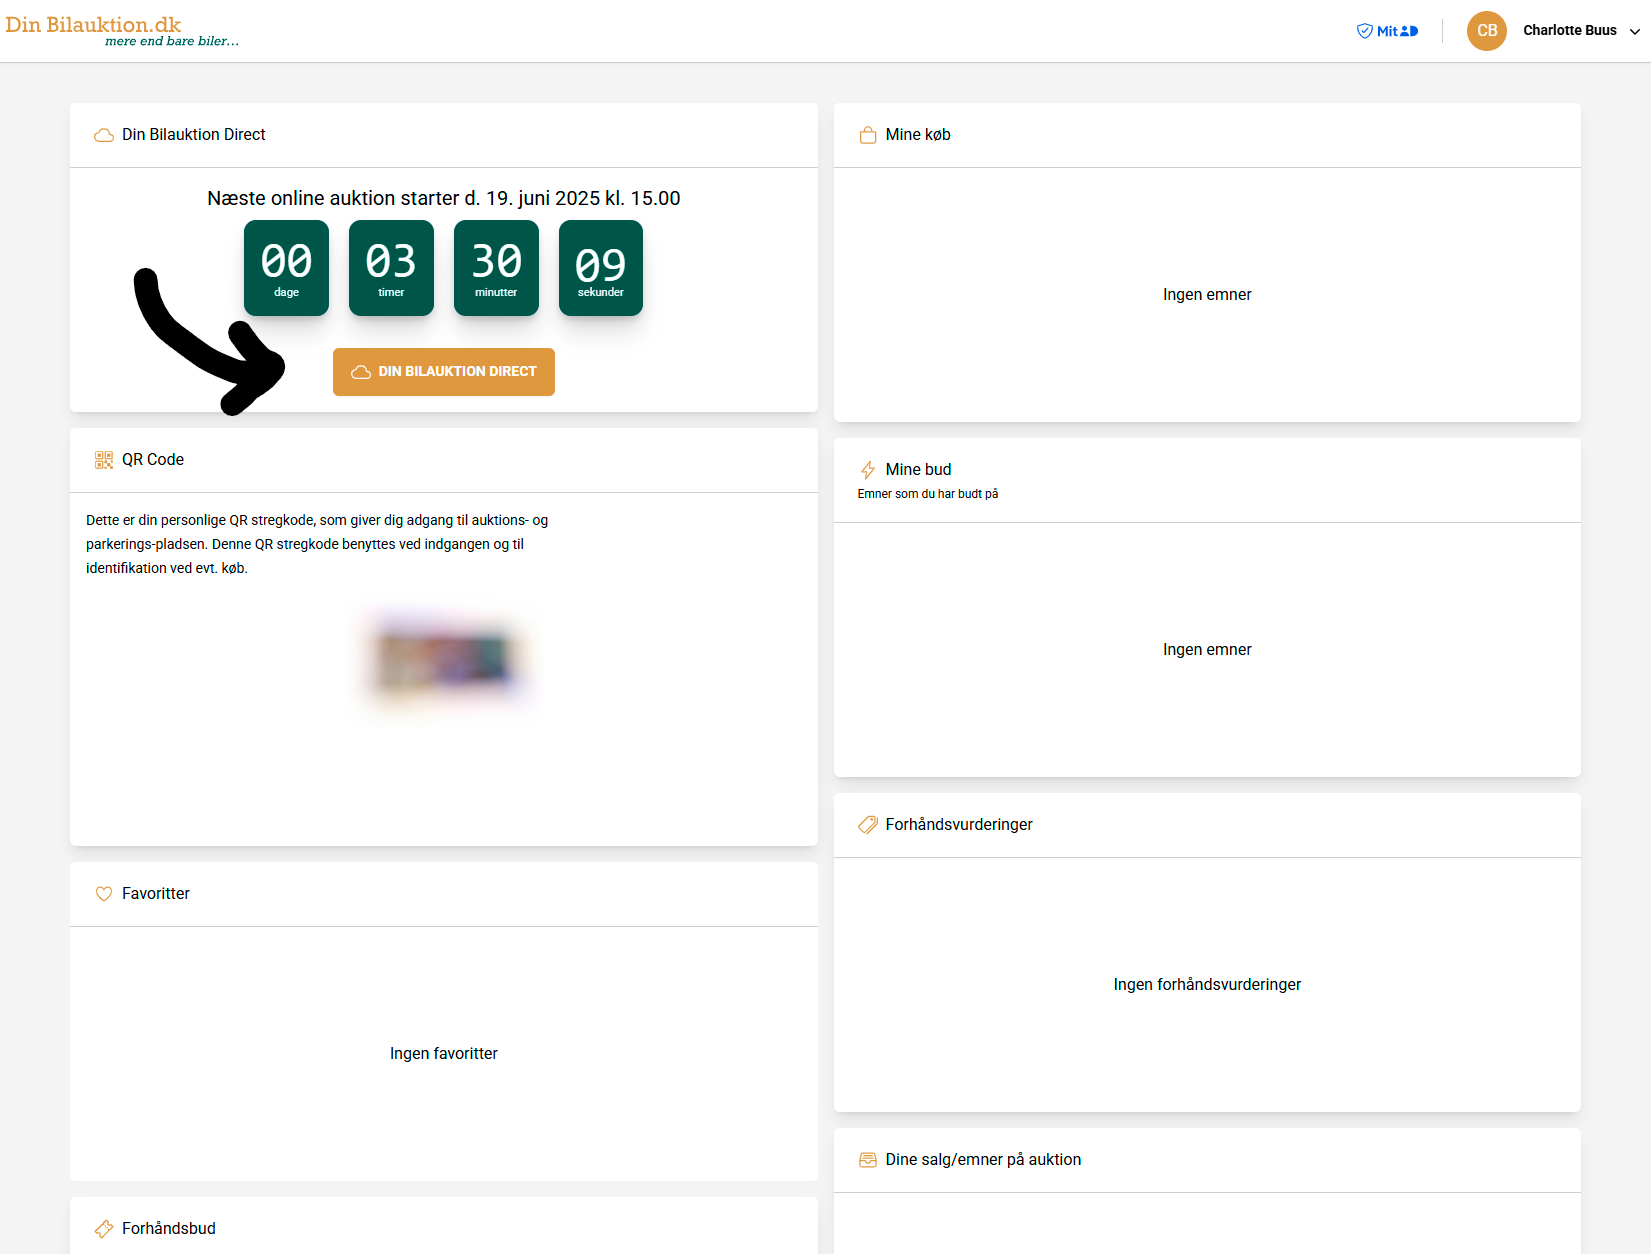
Task: Click the lightning bolt icon by Mine bud
Action: pyautogui.click(x=867, y=470)
